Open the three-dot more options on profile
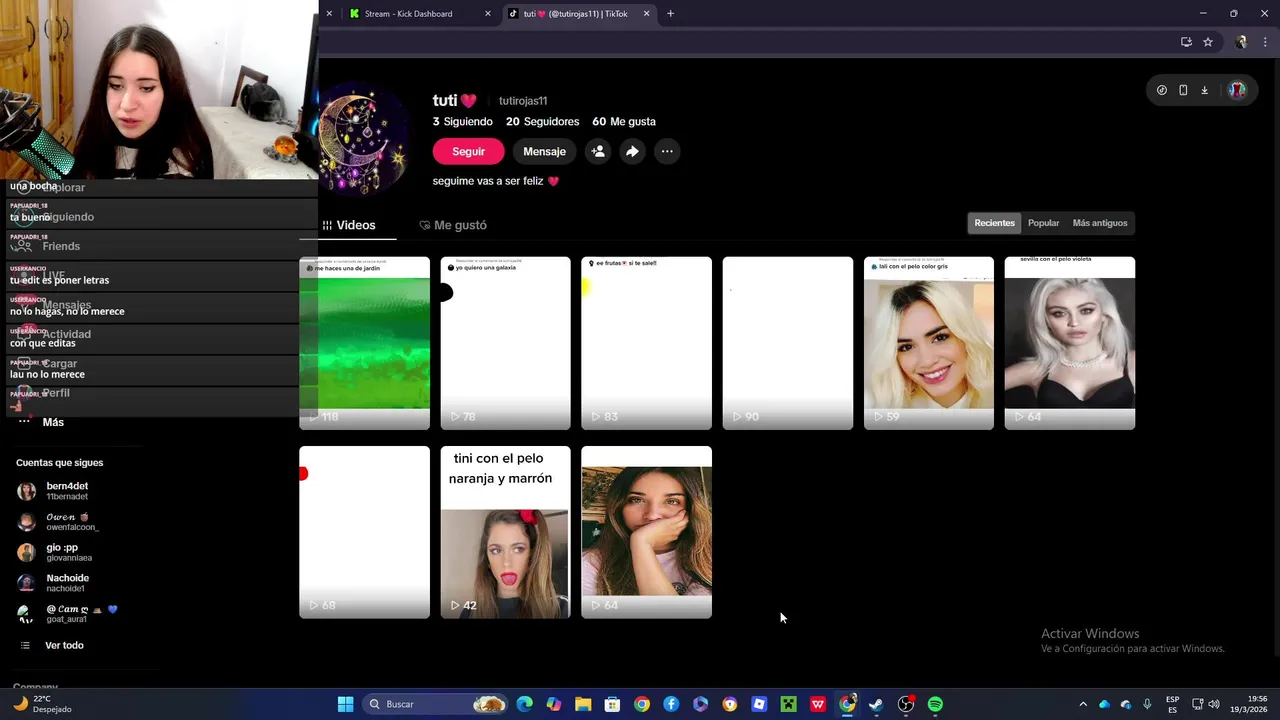The height and width of the screenshot is (720, 1280). click(667, 151)
